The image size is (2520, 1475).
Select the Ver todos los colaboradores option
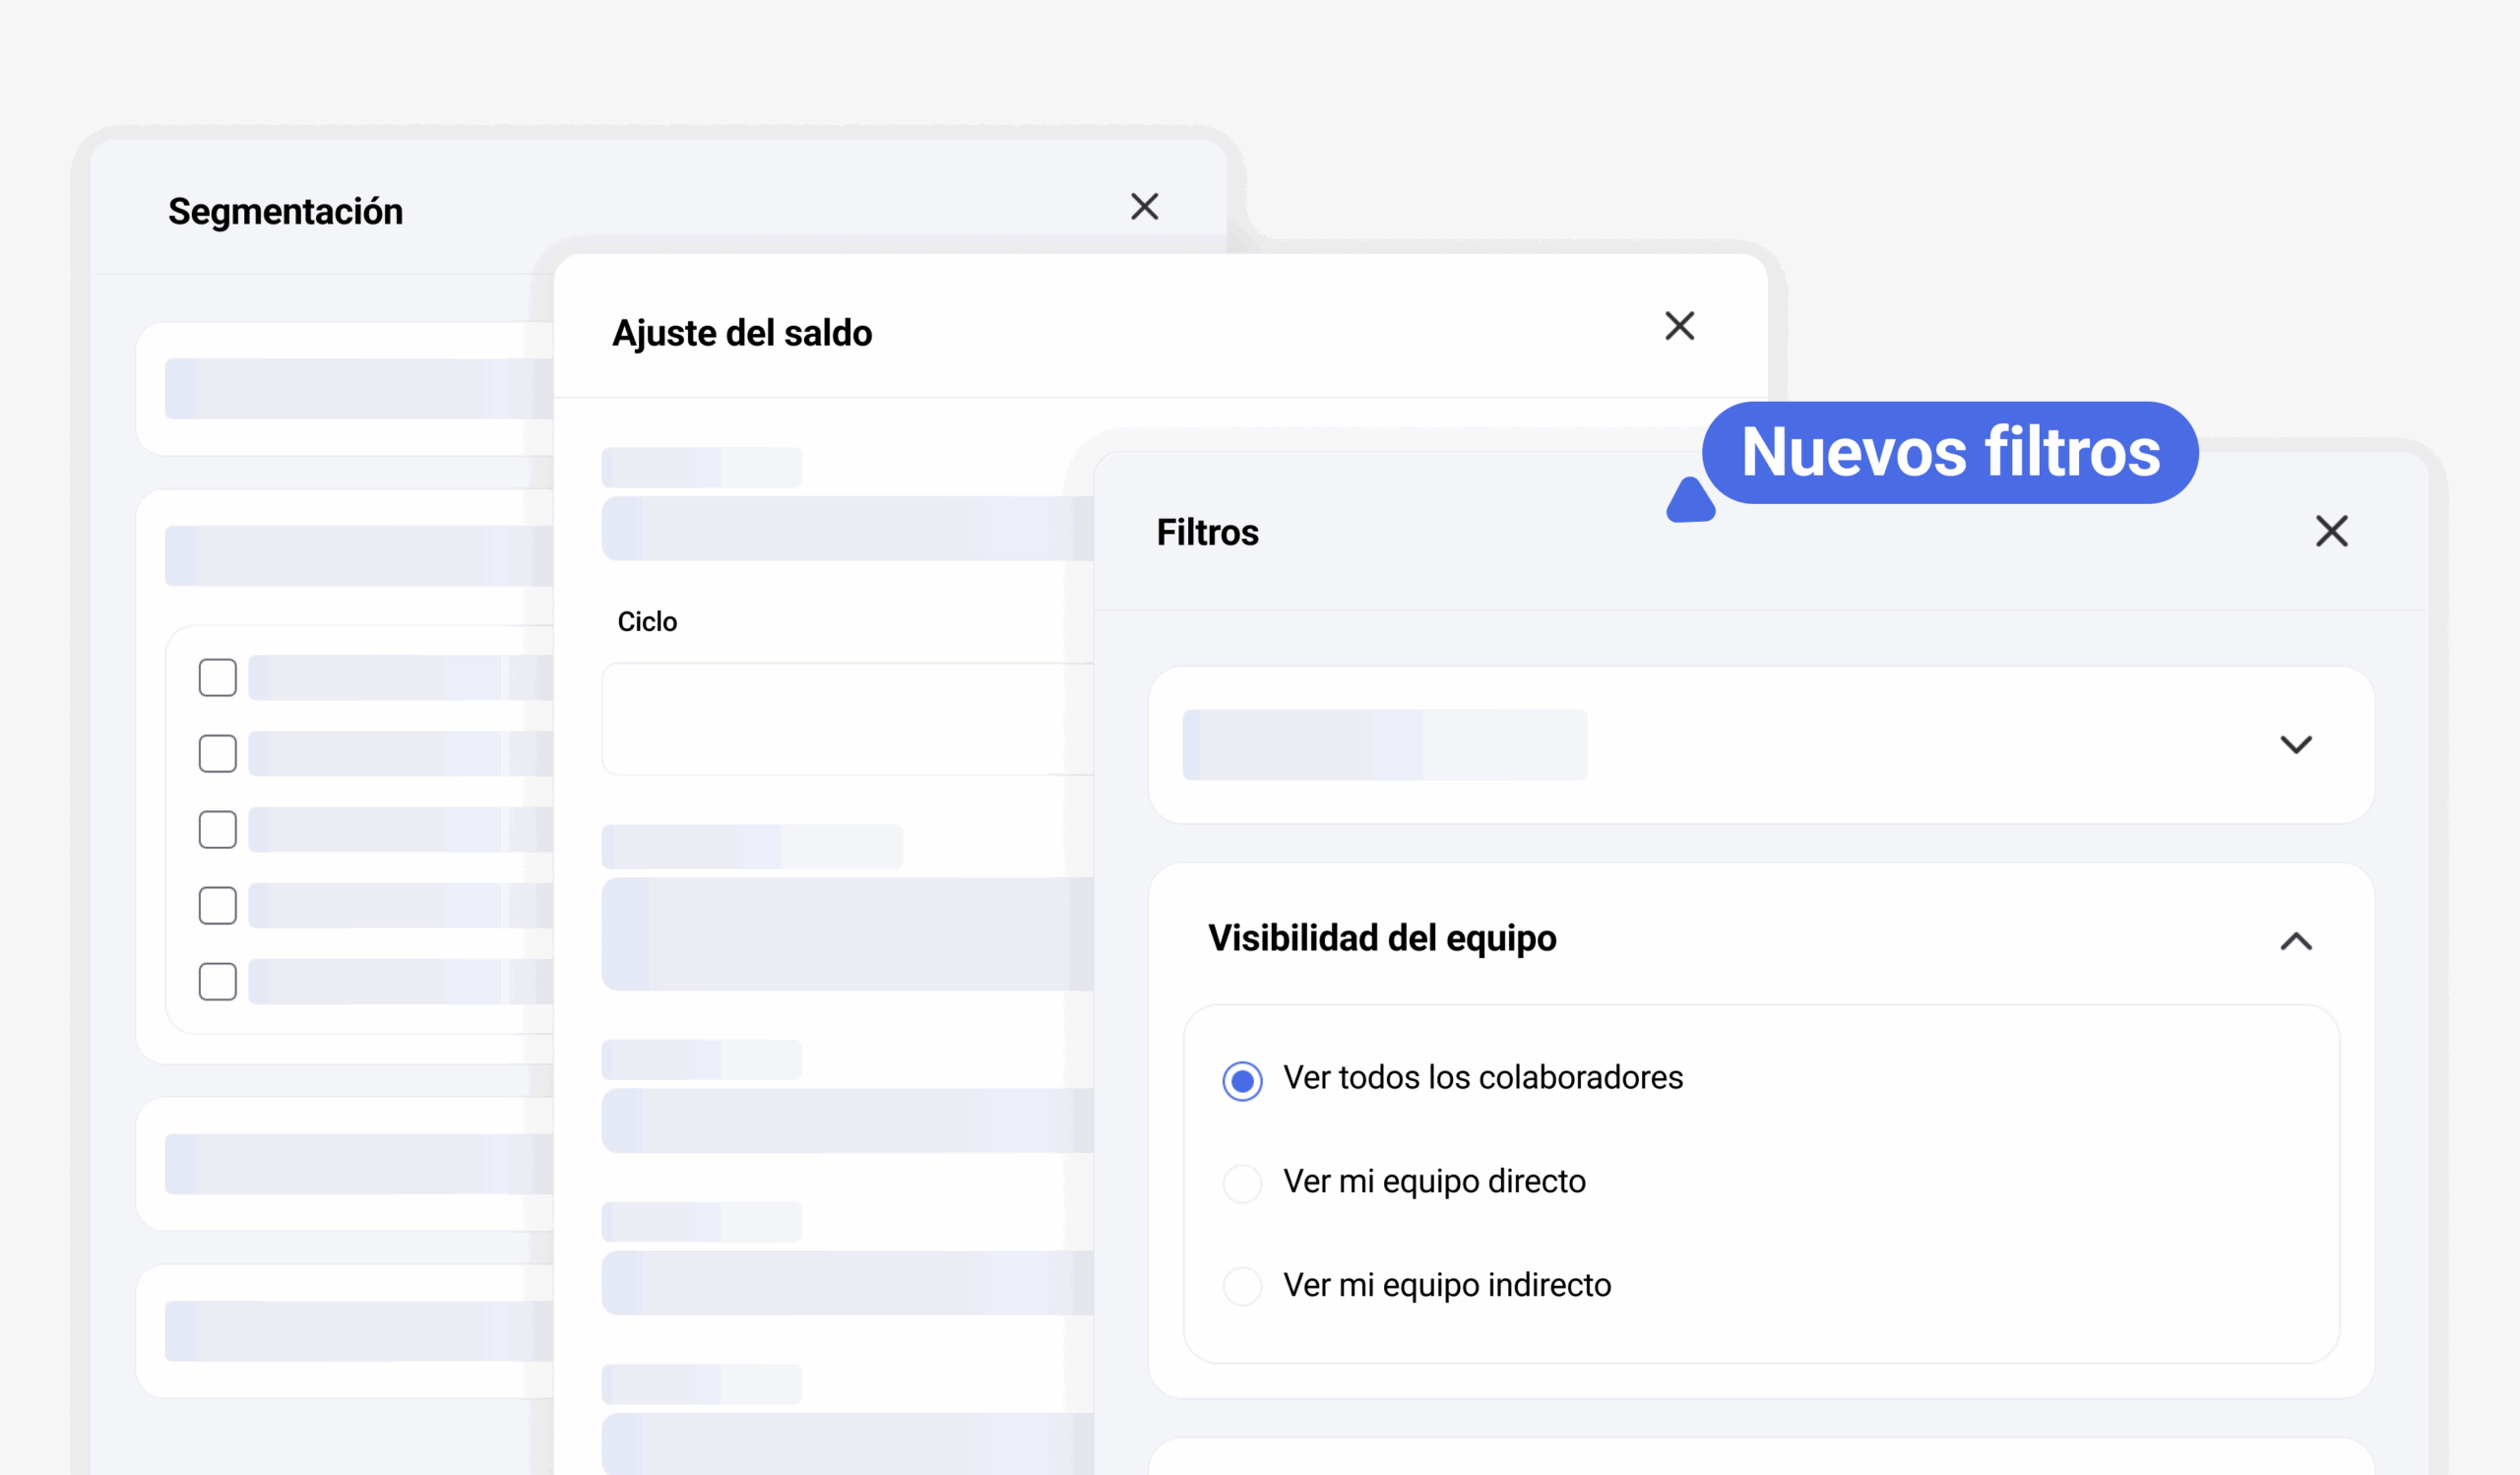[1242, 1080]
